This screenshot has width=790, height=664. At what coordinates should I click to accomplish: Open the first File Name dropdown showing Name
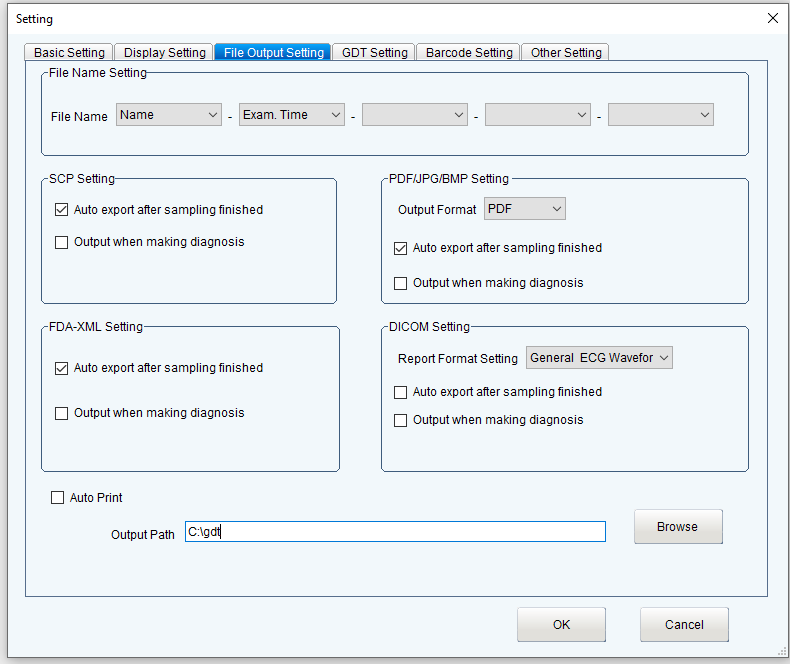click(169, 115)
